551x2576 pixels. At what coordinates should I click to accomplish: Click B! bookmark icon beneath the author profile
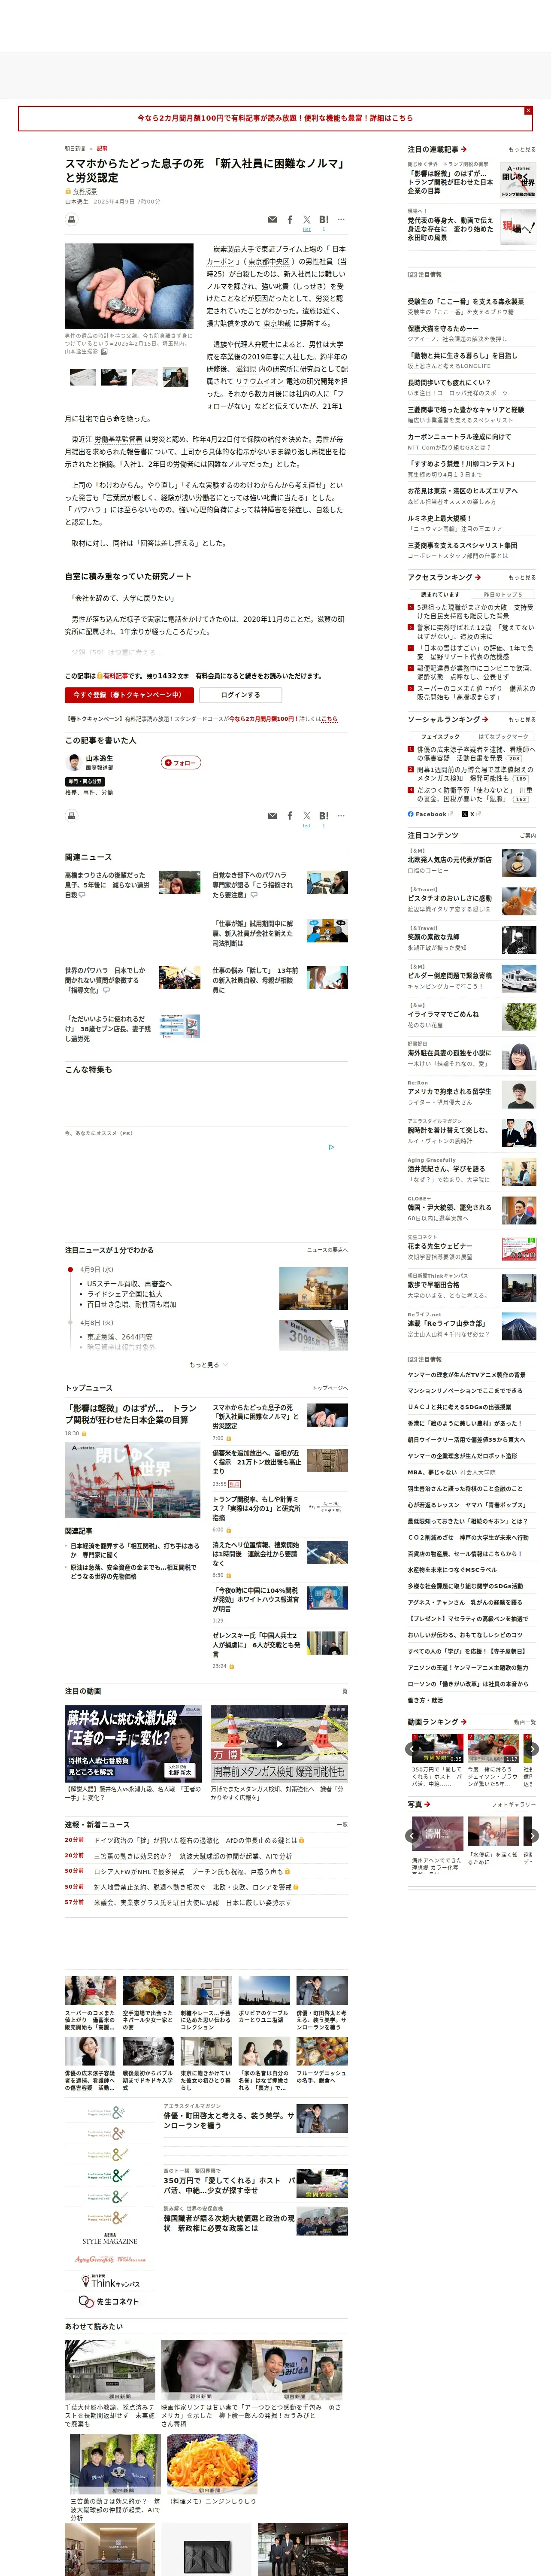(324, 816)
